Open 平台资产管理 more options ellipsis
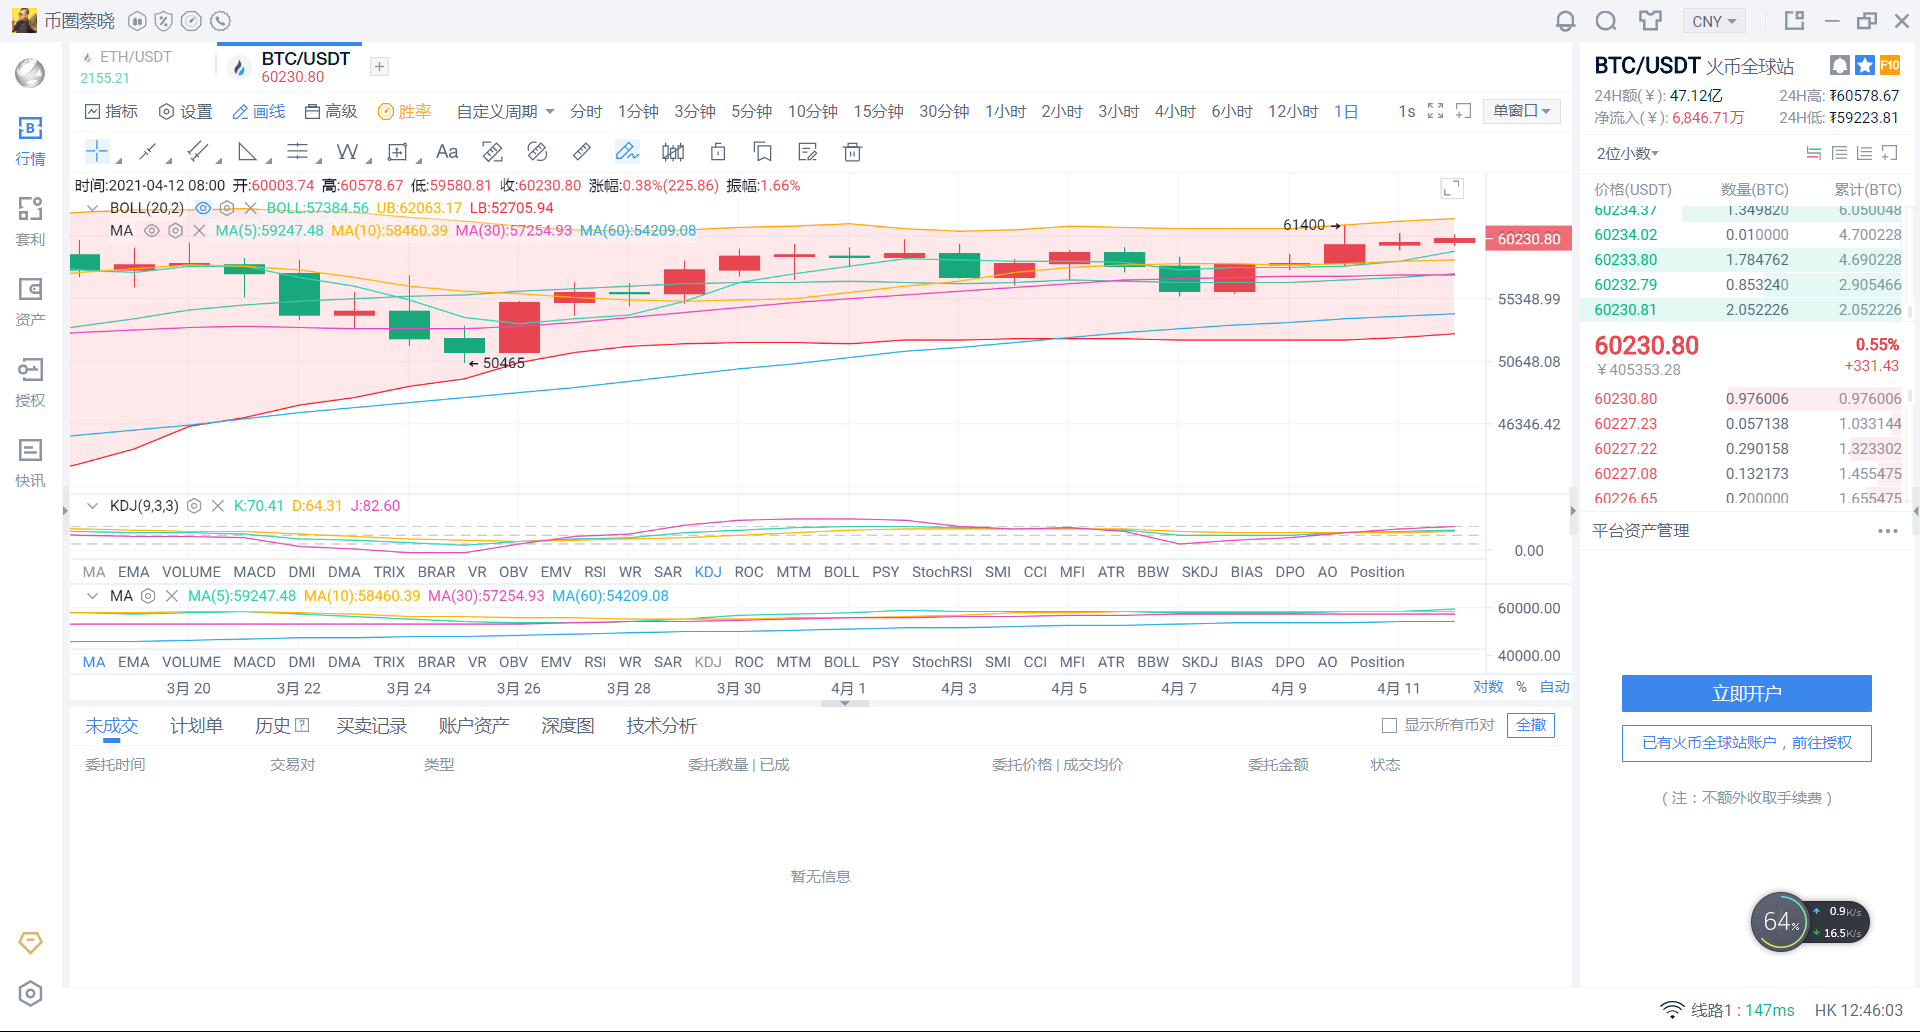This screenshot has height=1032, width=1920. click(1888, 531)
